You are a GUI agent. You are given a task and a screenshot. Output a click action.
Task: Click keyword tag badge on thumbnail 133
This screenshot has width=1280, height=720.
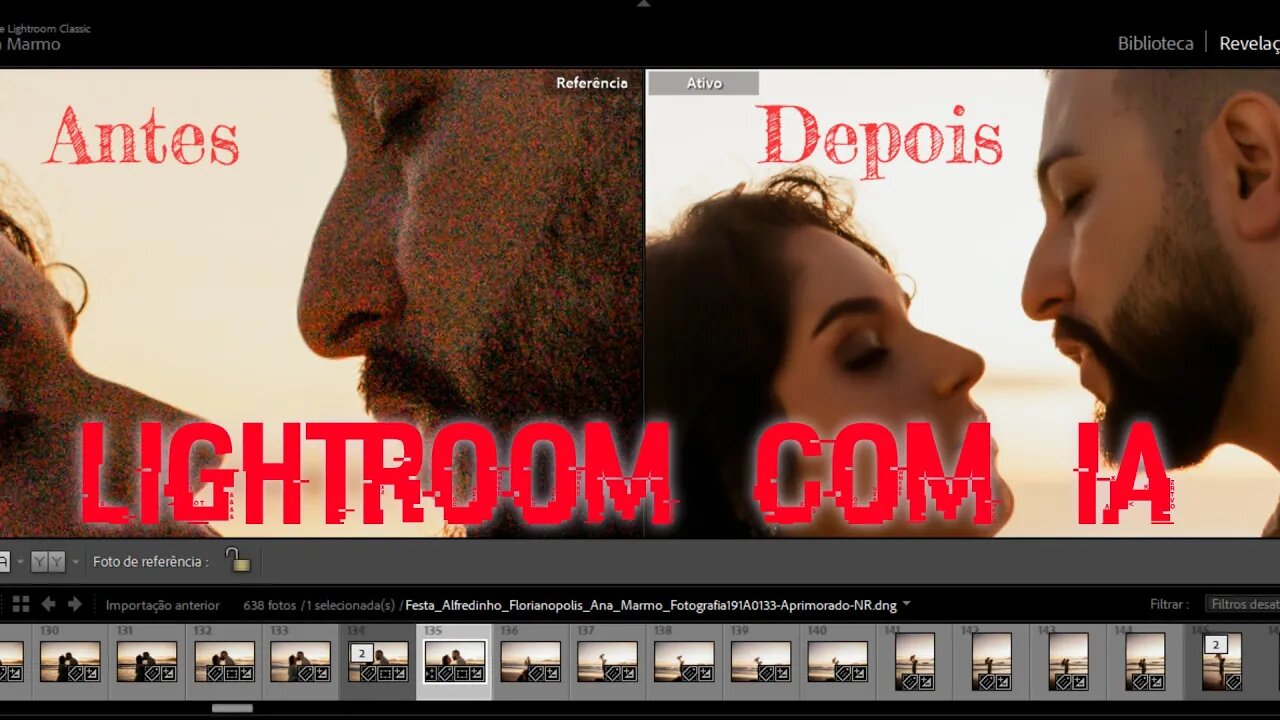306,673
